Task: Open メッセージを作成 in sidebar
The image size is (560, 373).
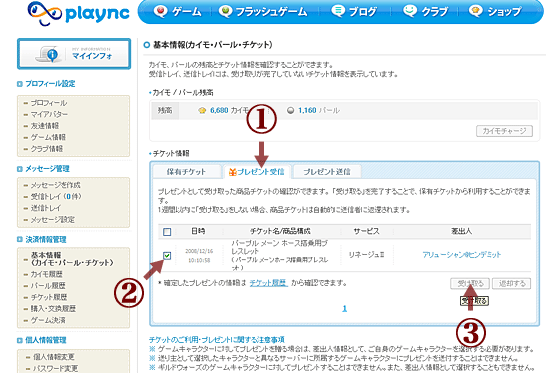Action: pyautogui.click(x=55, y=185)
